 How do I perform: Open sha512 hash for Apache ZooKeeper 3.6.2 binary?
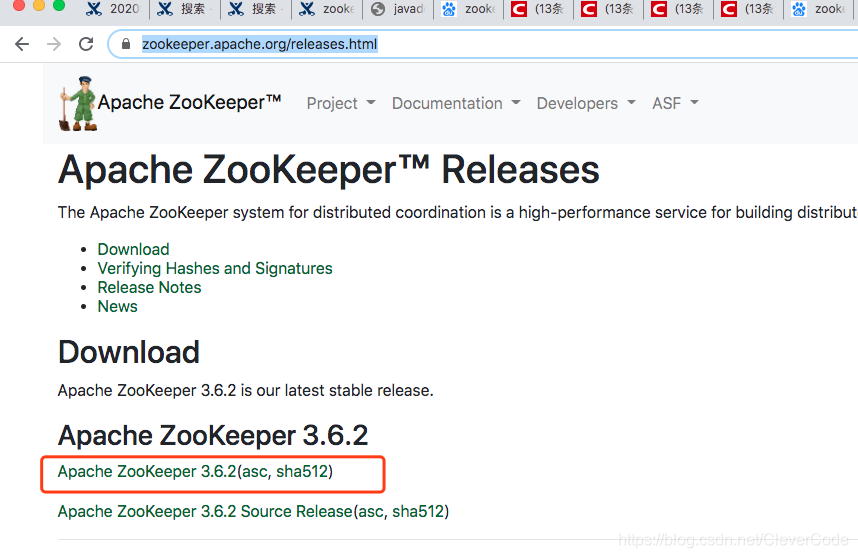(x=302, y=472)
